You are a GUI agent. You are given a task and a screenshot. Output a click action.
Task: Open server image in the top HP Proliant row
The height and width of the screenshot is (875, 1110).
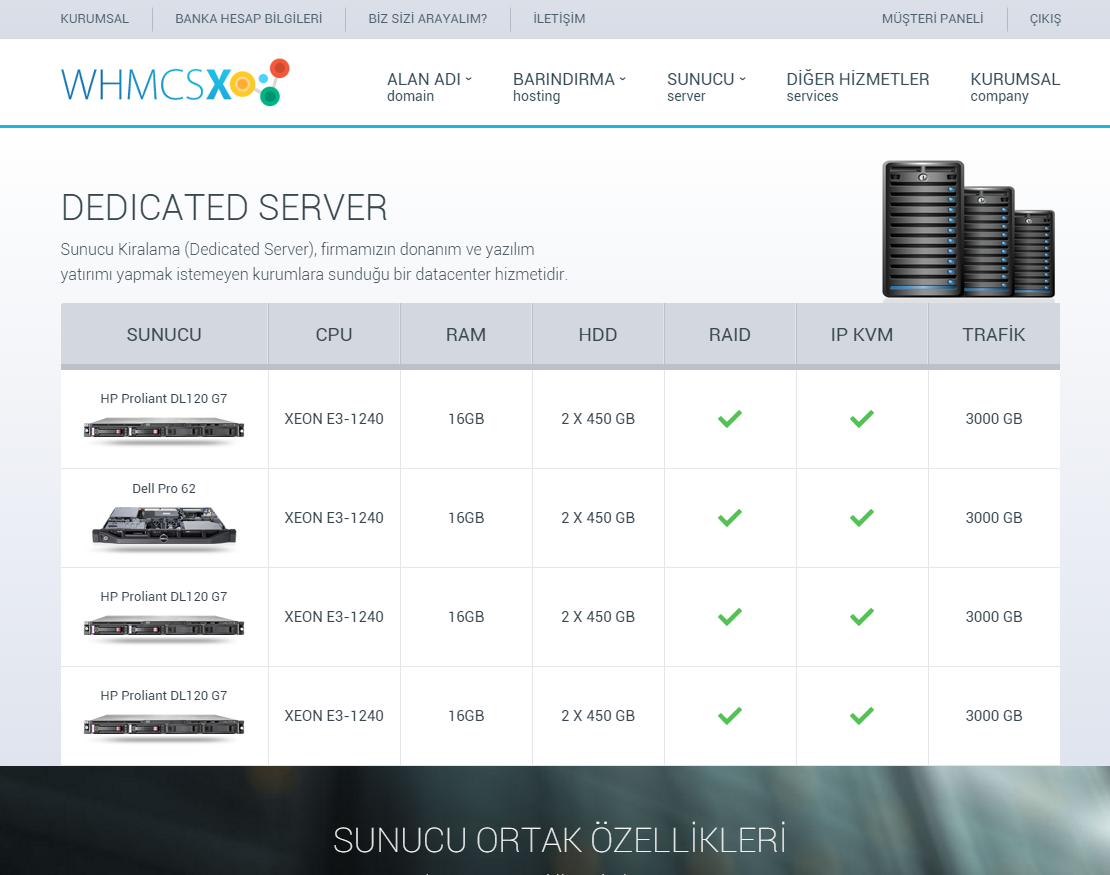(164, 429)
